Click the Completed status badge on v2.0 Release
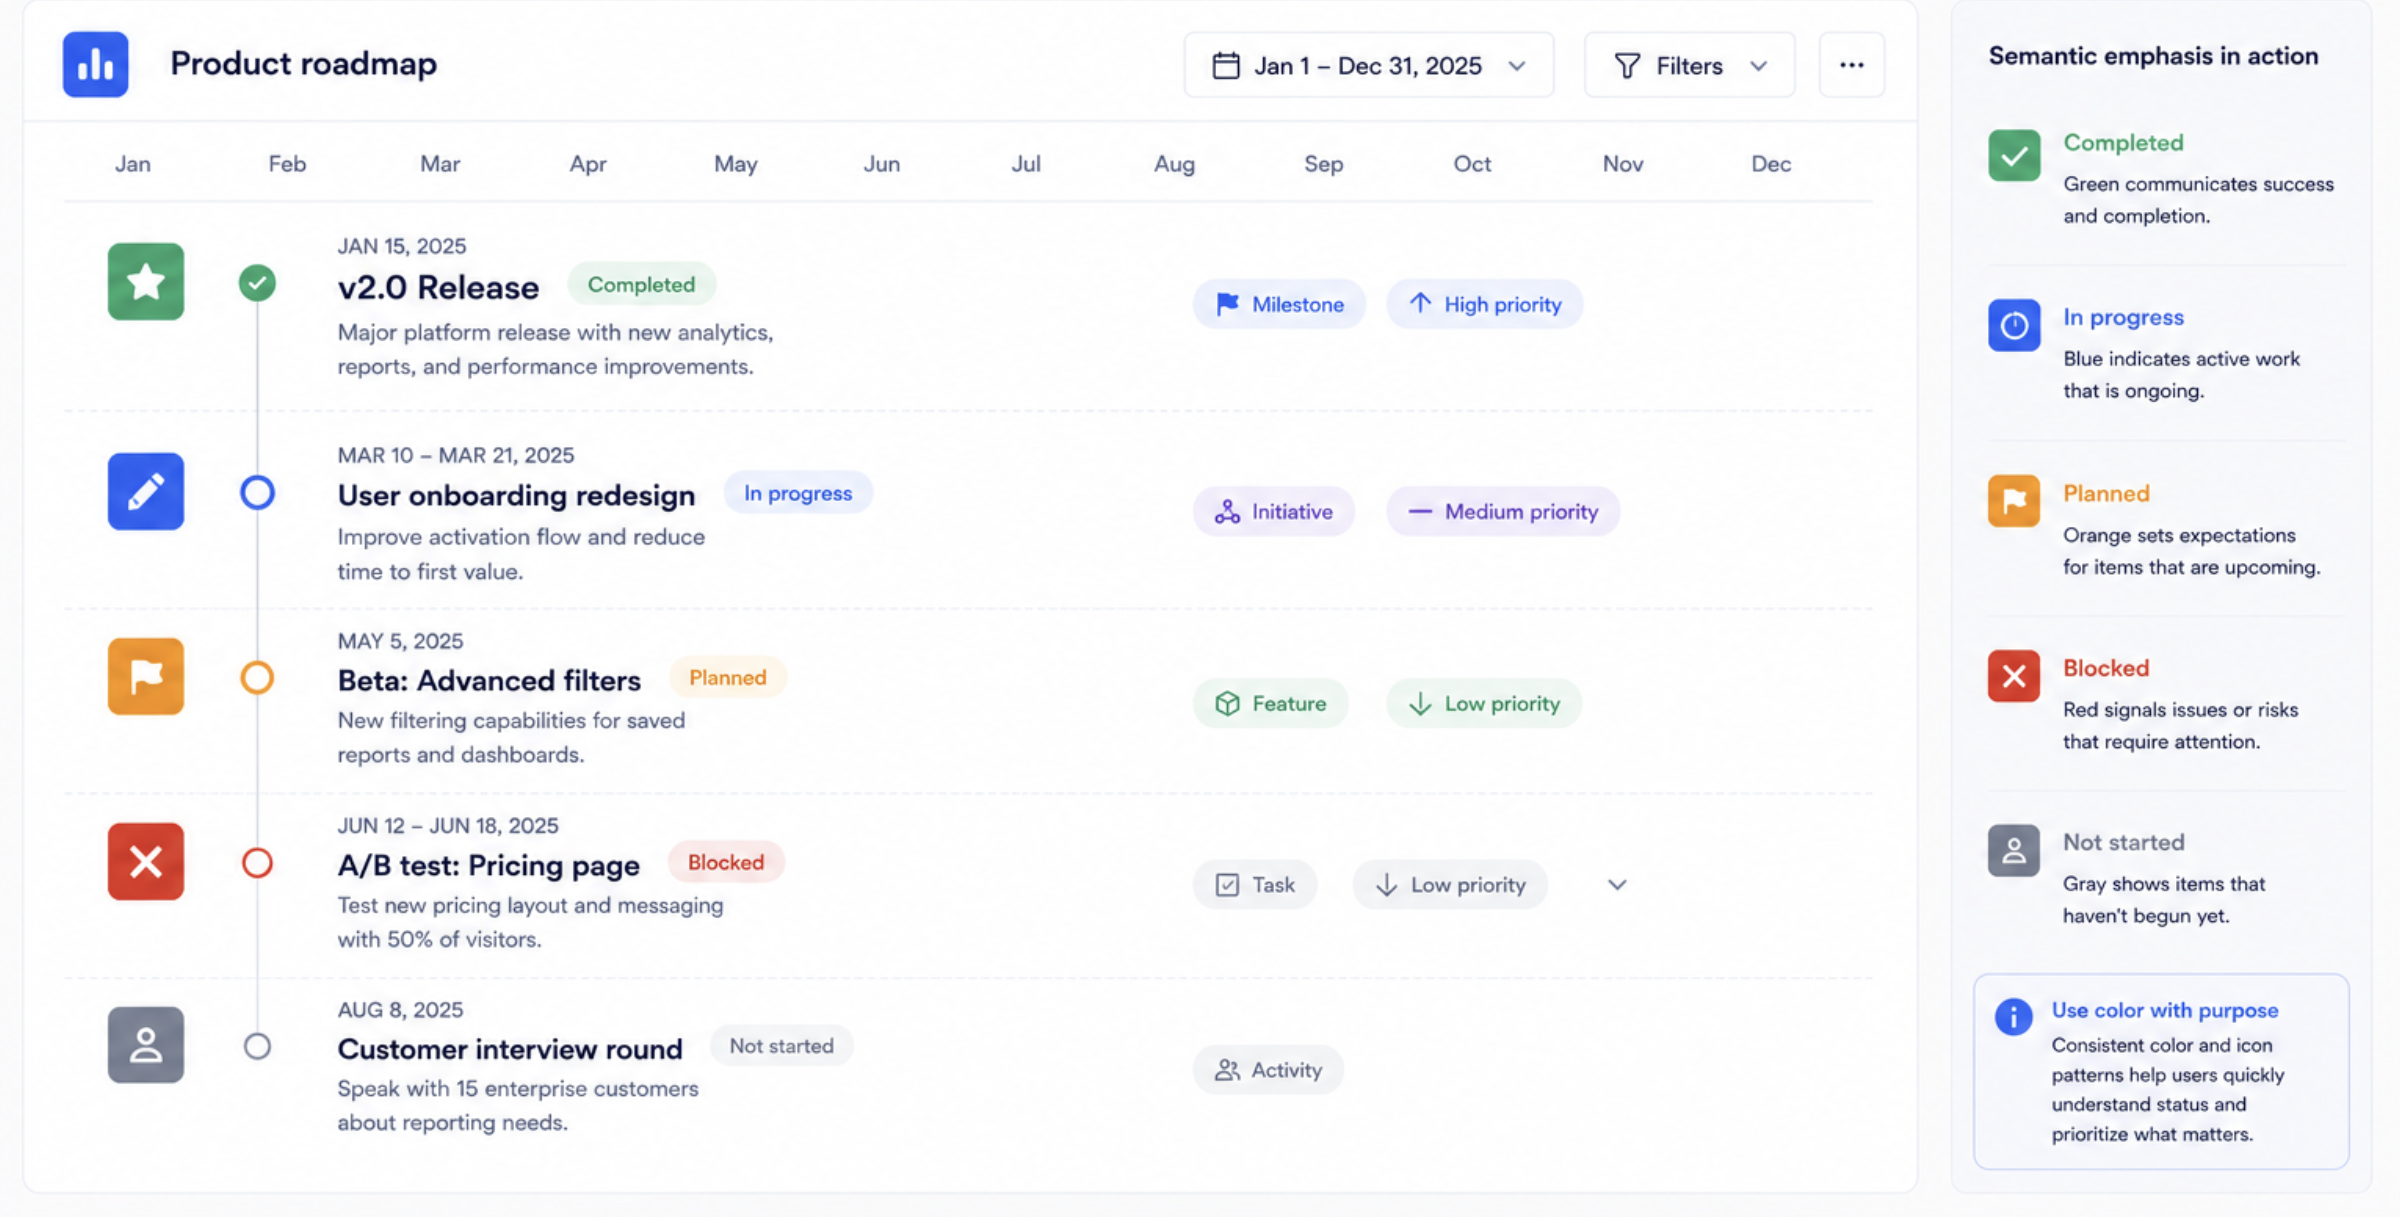Viewport: 2400px width, 1217px height. (x=641, y=285)
